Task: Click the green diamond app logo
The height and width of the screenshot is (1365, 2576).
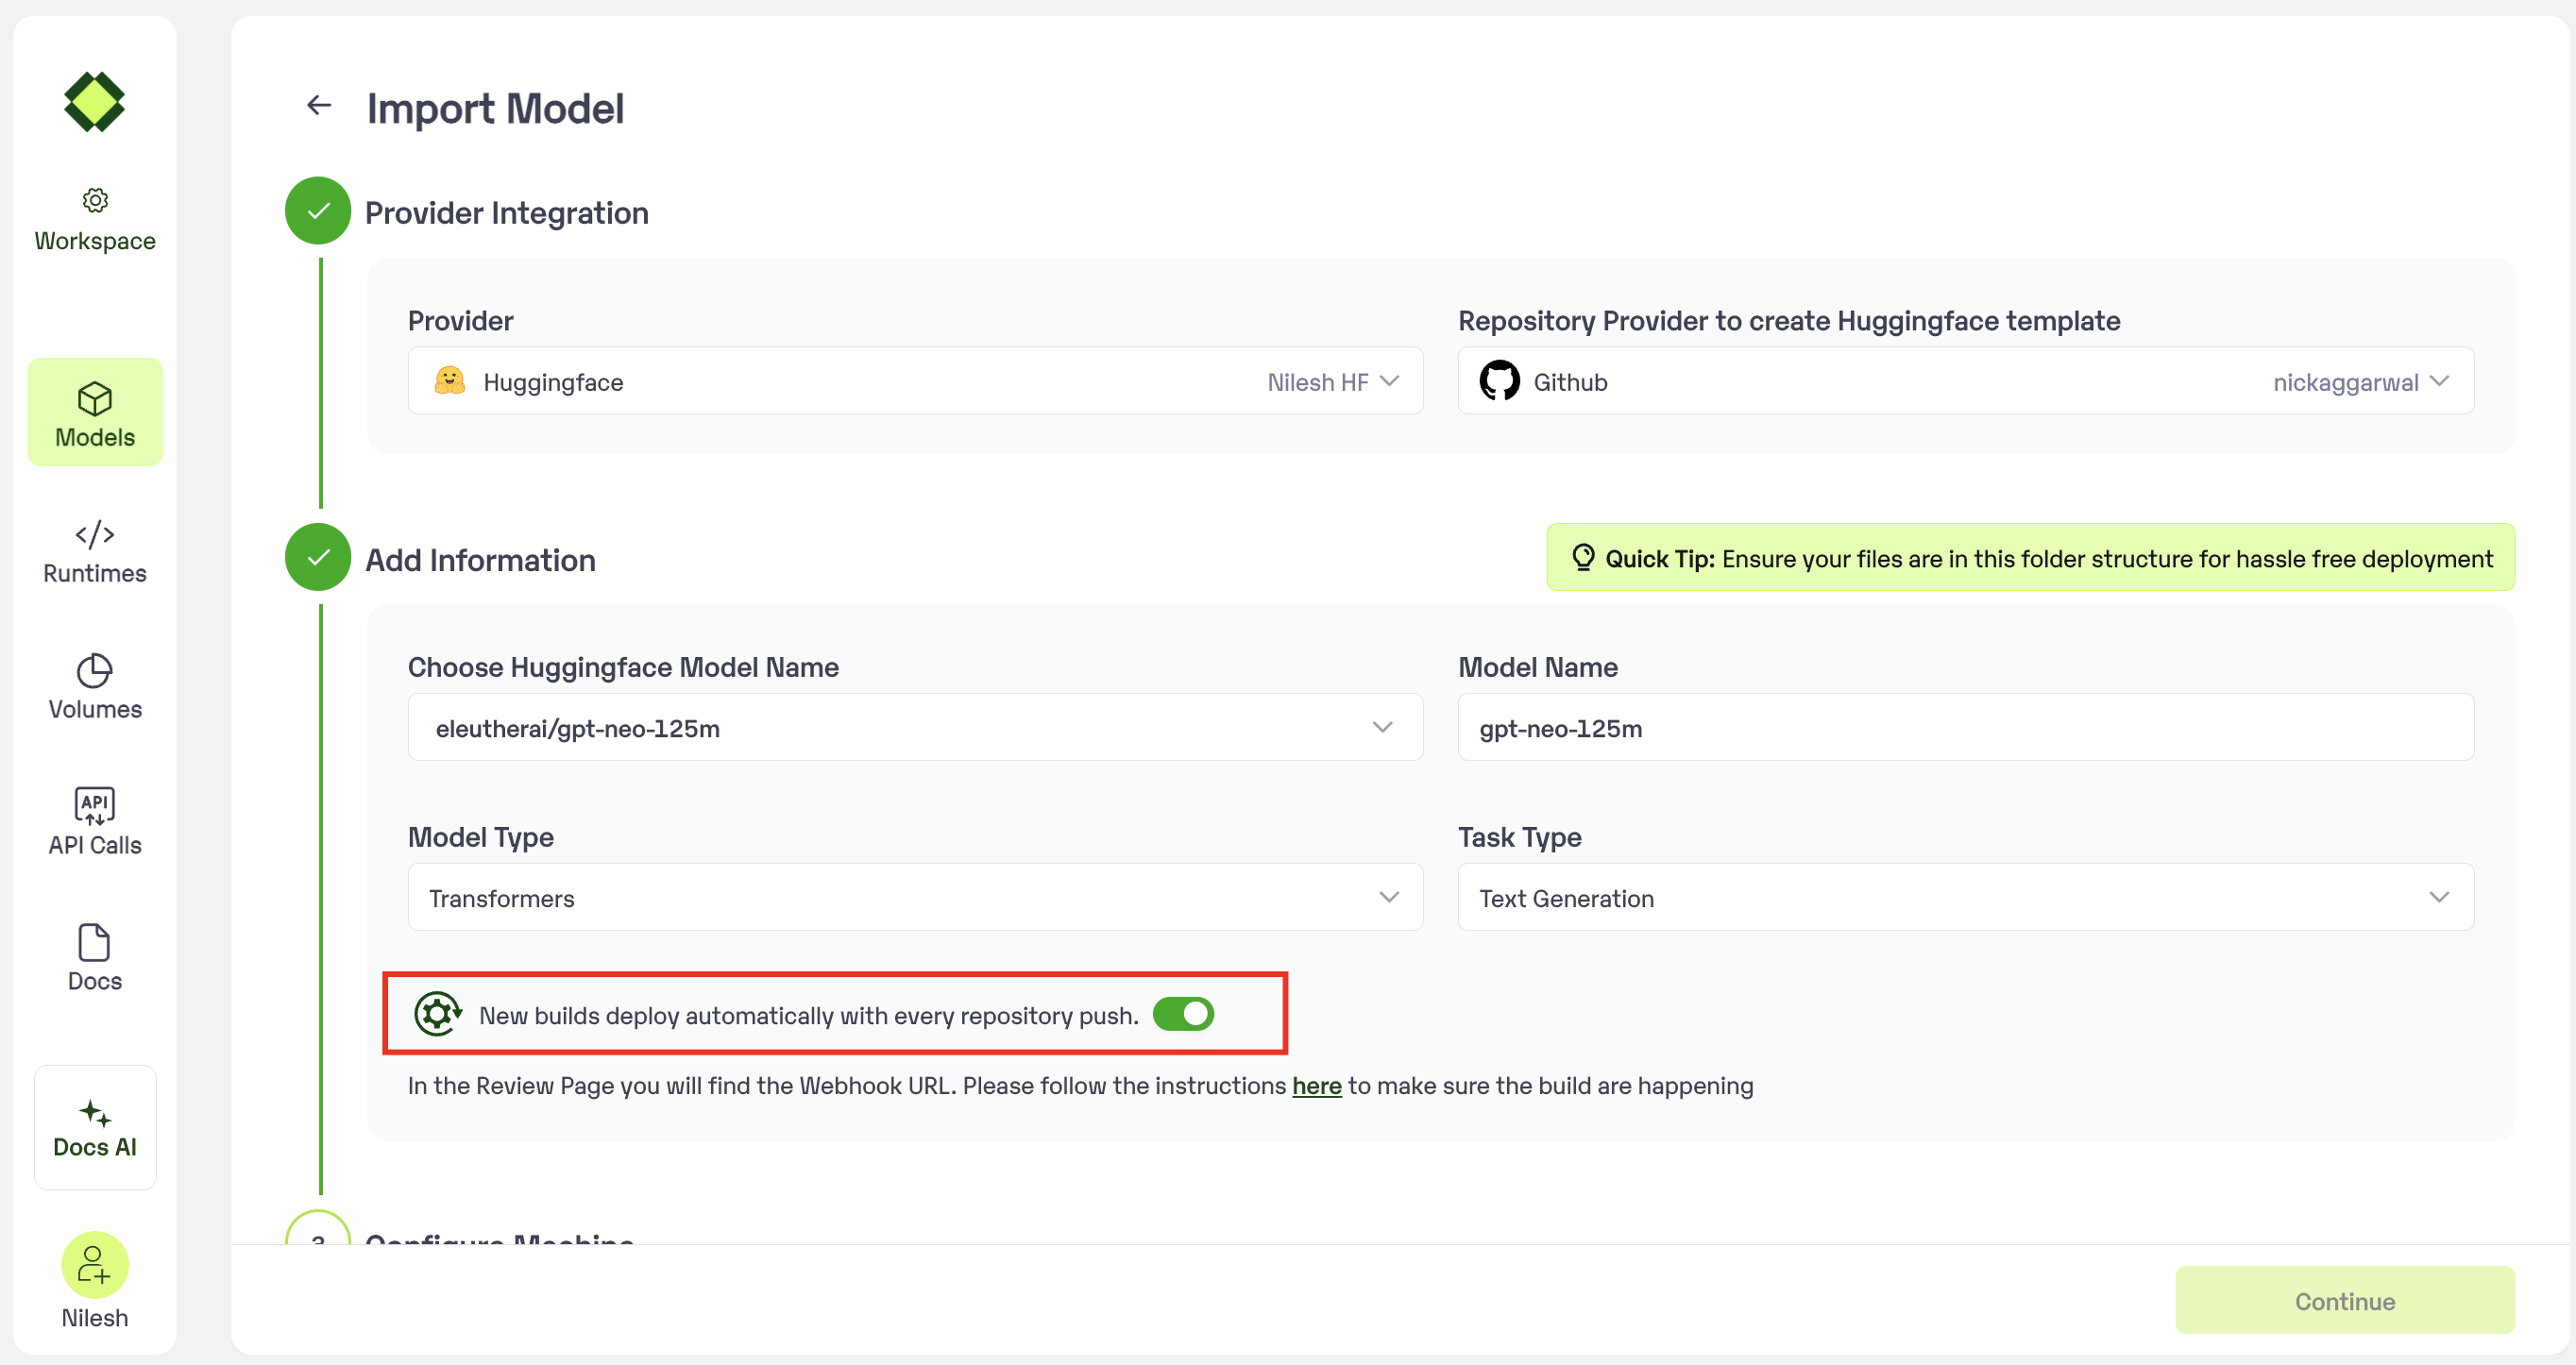Action: point(94,102)
